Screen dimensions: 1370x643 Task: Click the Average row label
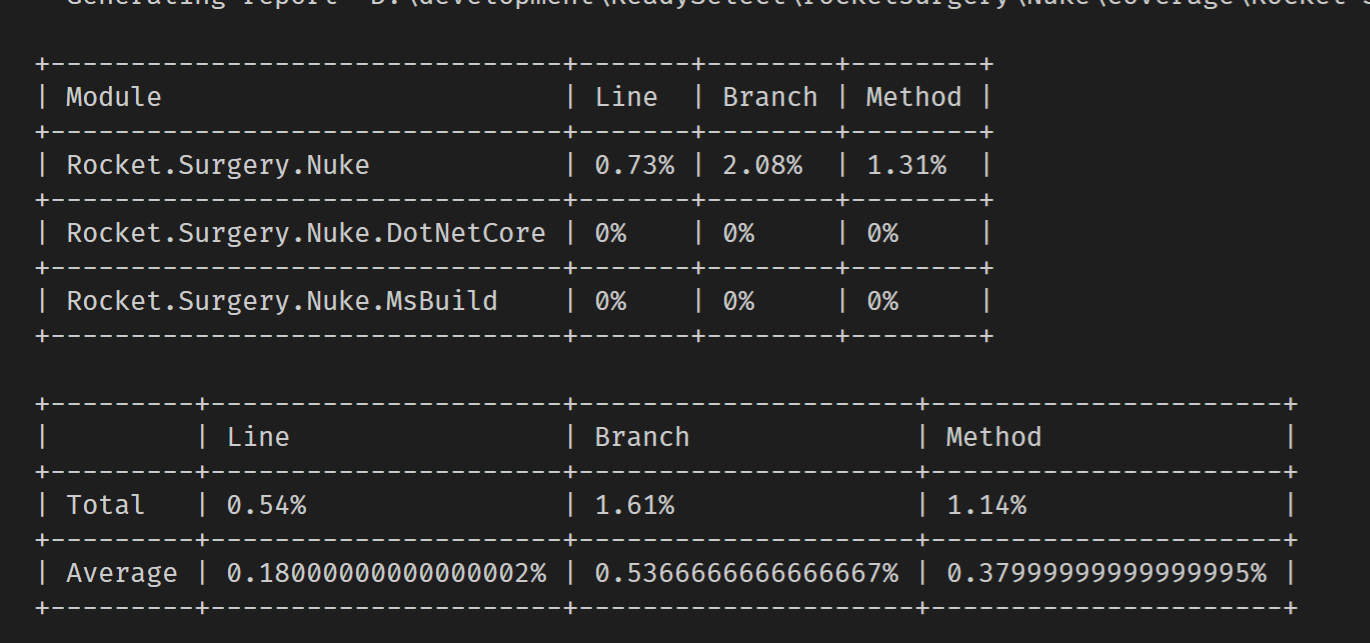122,572
